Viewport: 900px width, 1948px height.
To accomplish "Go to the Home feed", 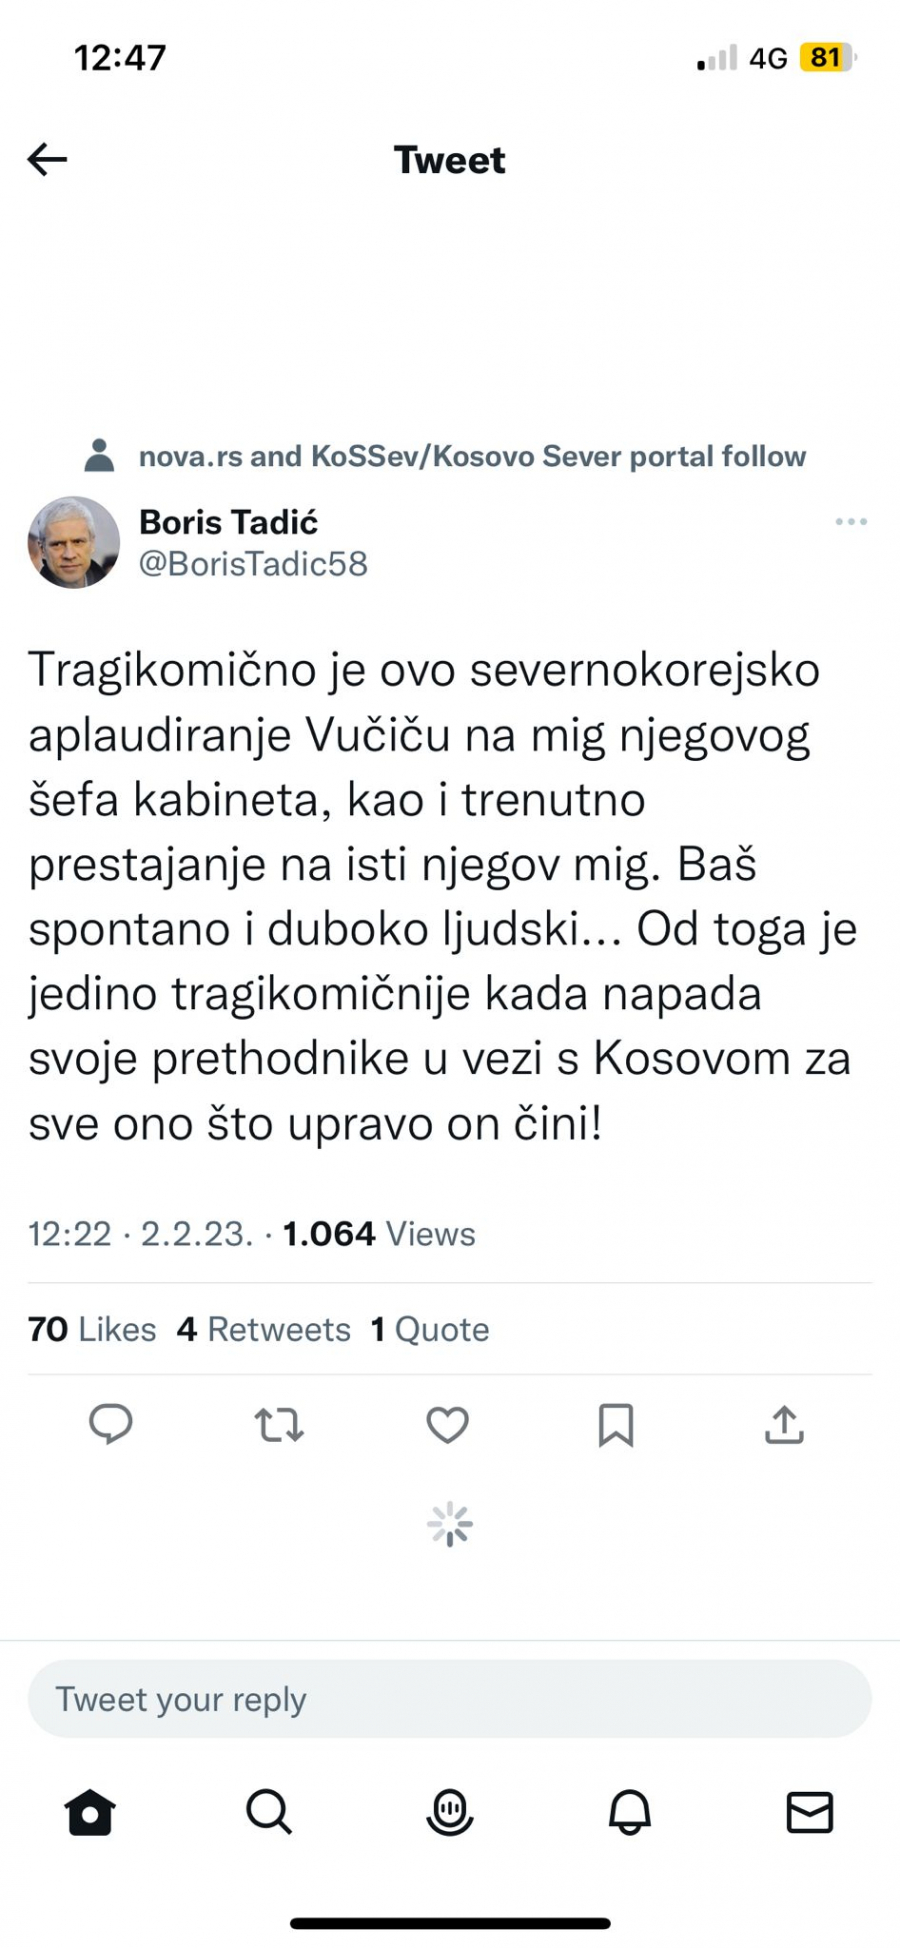I will point(90,1813).
